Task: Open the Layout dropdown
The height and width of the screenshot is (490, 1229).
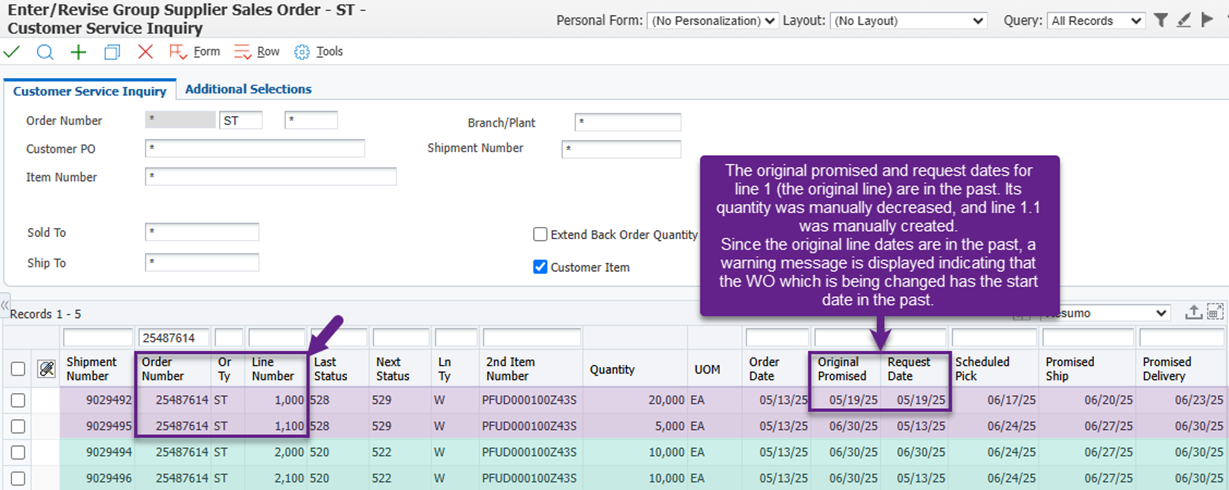Action: [909, 20]
